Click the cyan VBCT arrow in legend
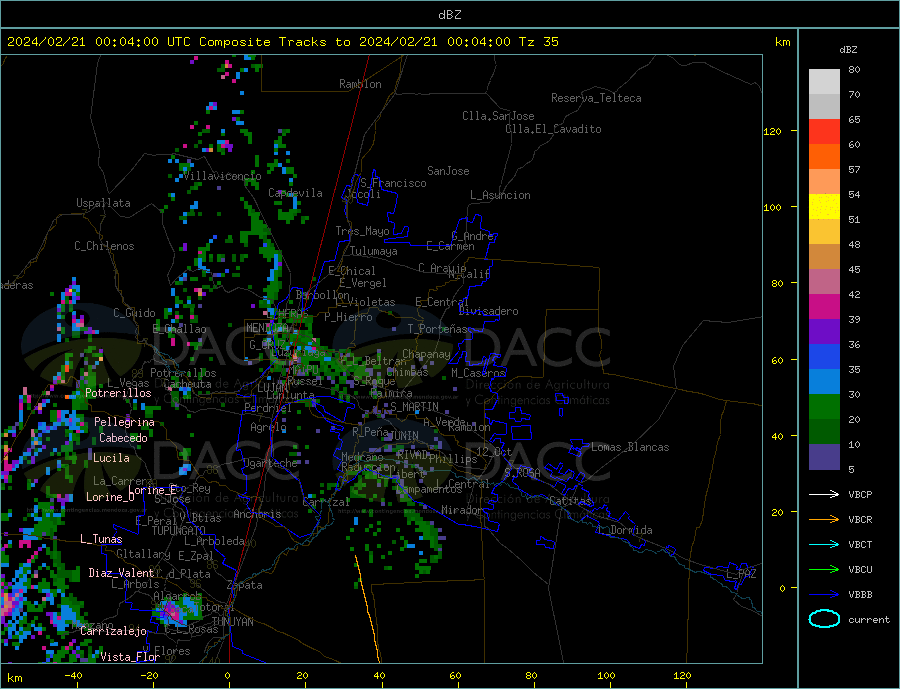 coord(824,544)
